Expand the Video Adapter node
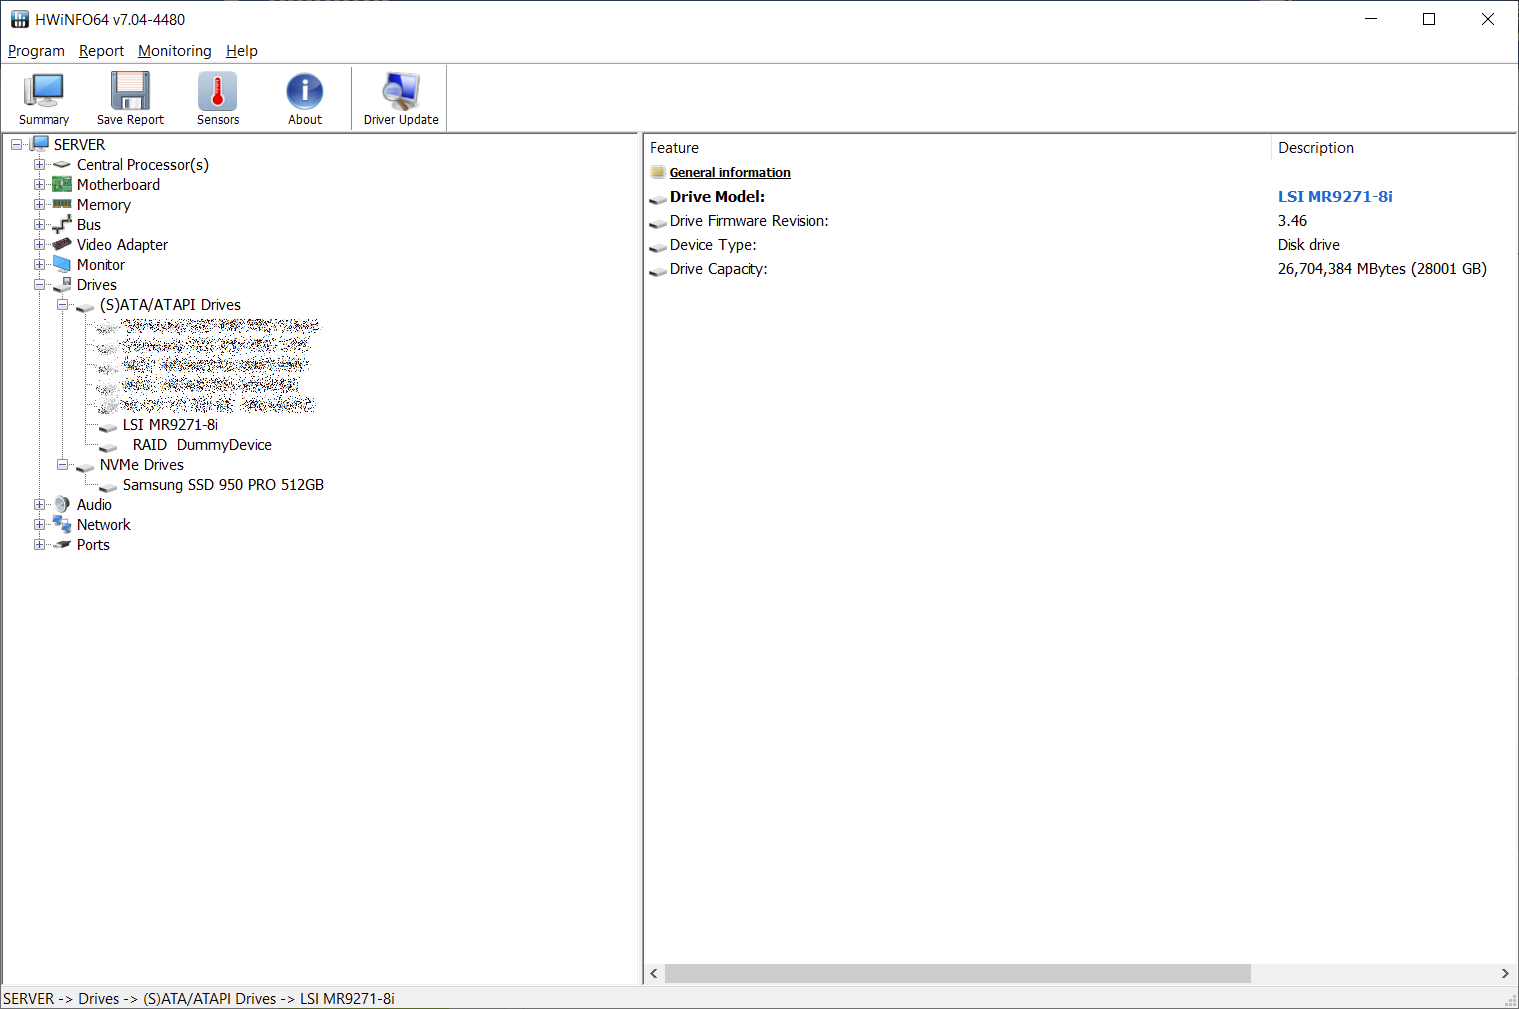 [x=39, y=244]
